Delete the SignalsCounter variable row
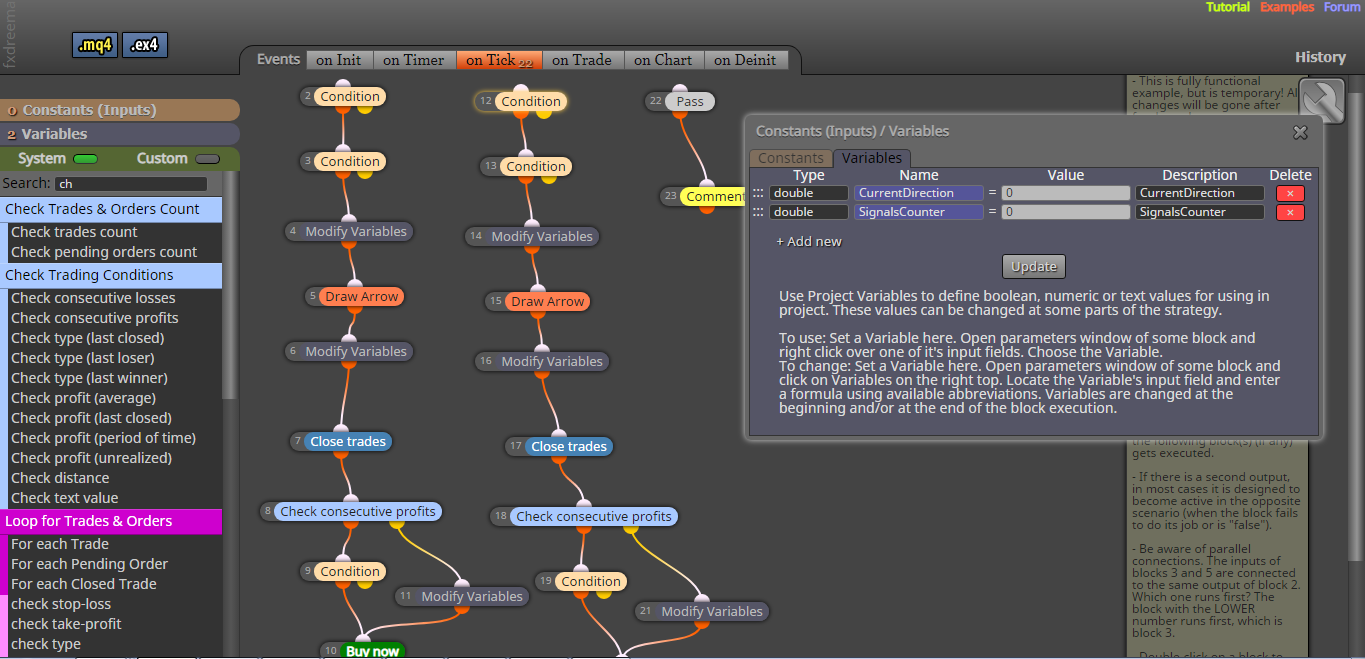Image resolution: width=1365 pixels, height=659 pixels. [1290, 212]
